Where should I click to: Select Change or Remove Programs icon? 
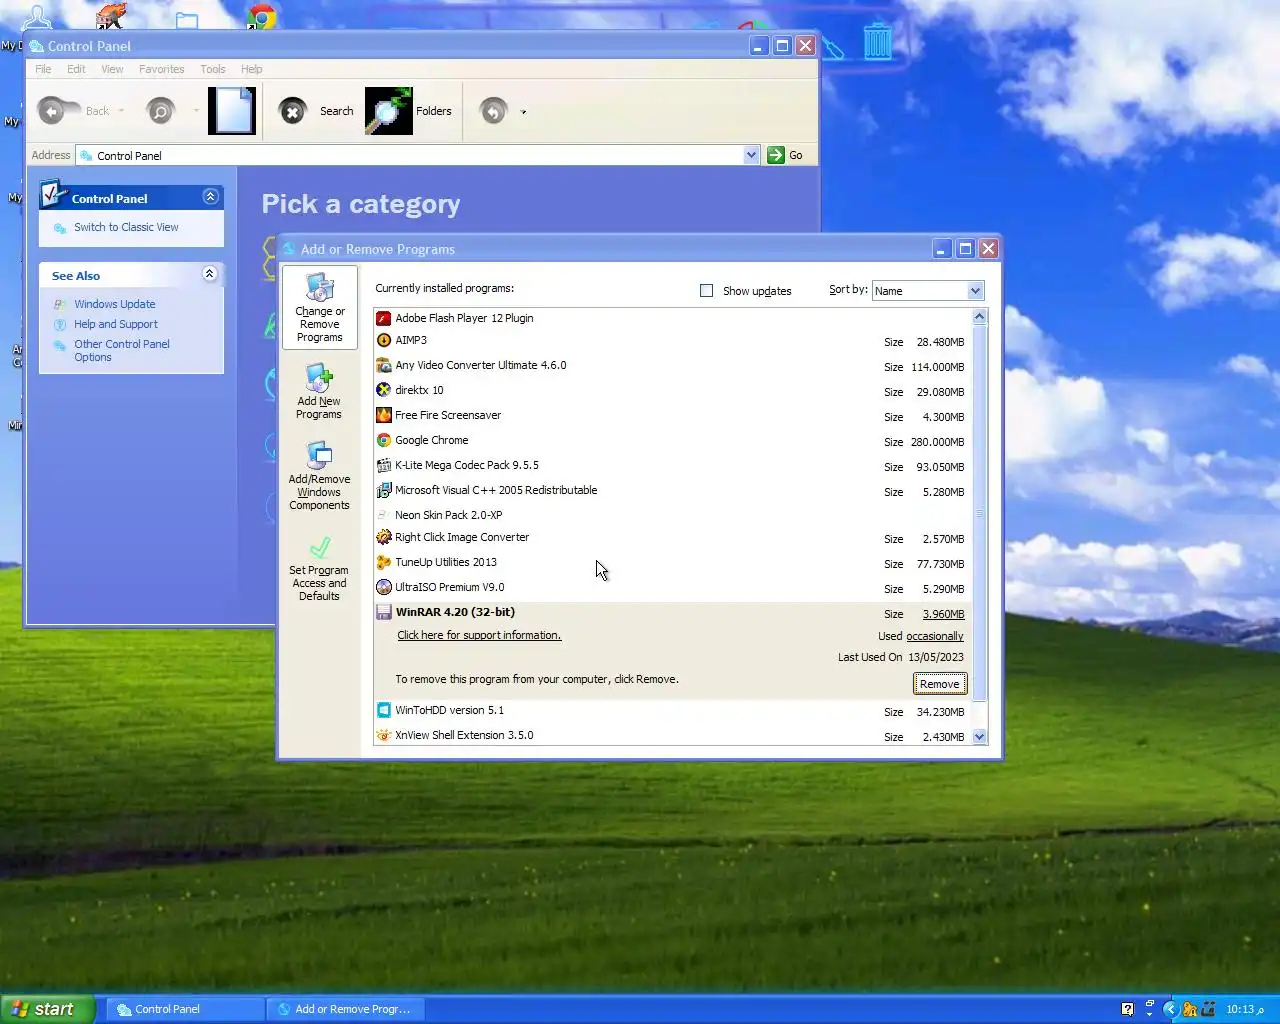click(x=319, y=306)
